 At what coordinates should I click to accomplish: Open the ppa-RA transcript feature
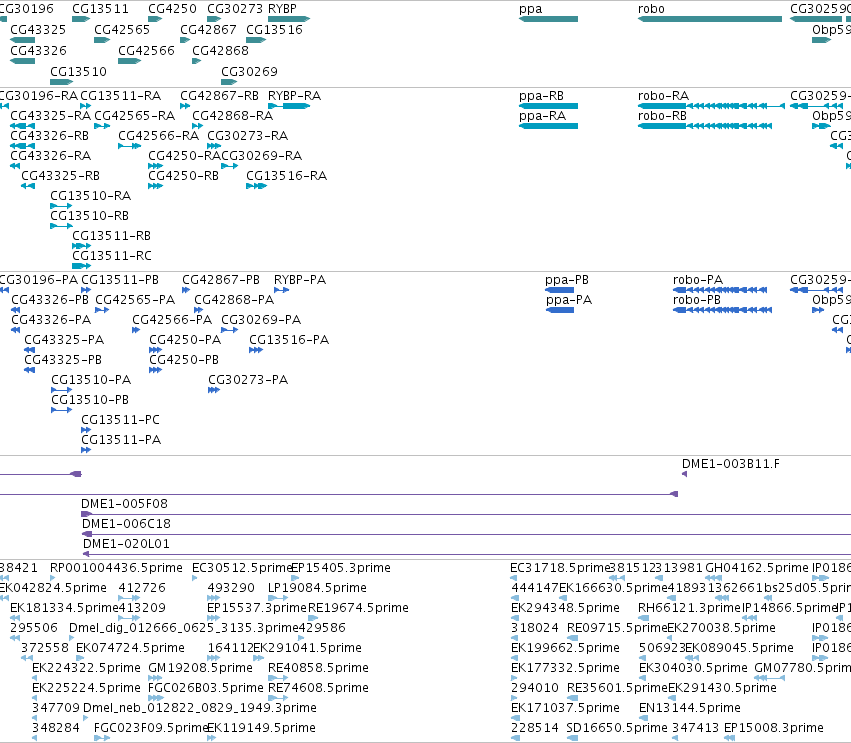click(x=548, y=126)
